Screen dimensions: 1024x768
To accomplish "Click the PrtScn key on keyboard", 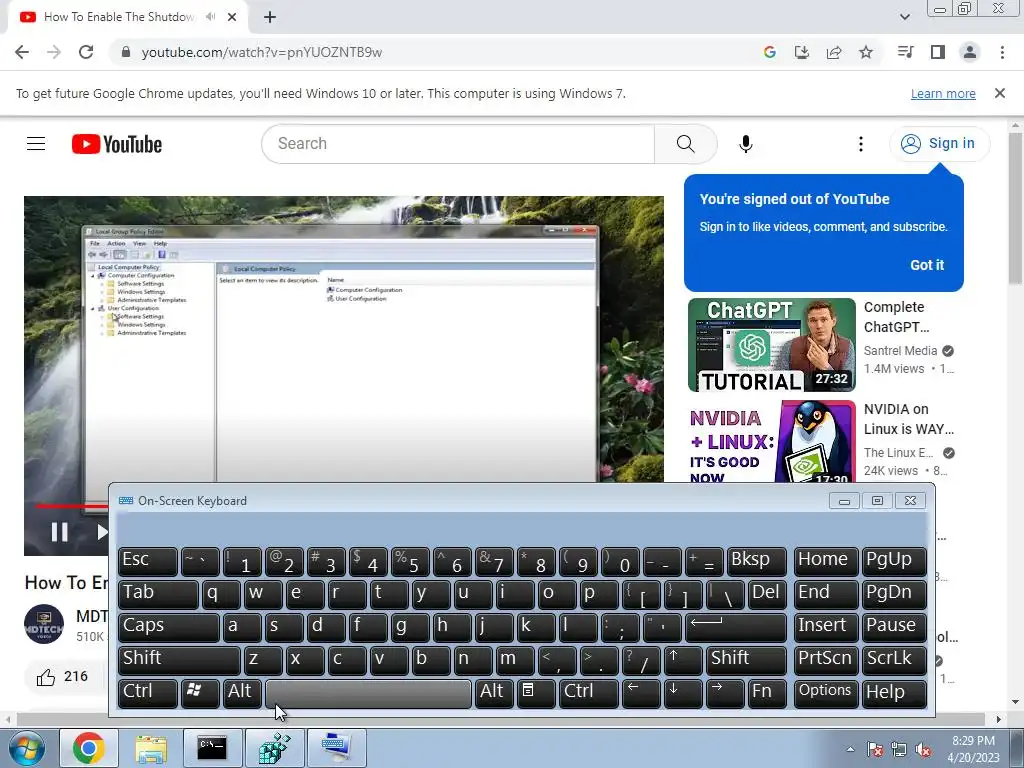I will coord(825,661).
